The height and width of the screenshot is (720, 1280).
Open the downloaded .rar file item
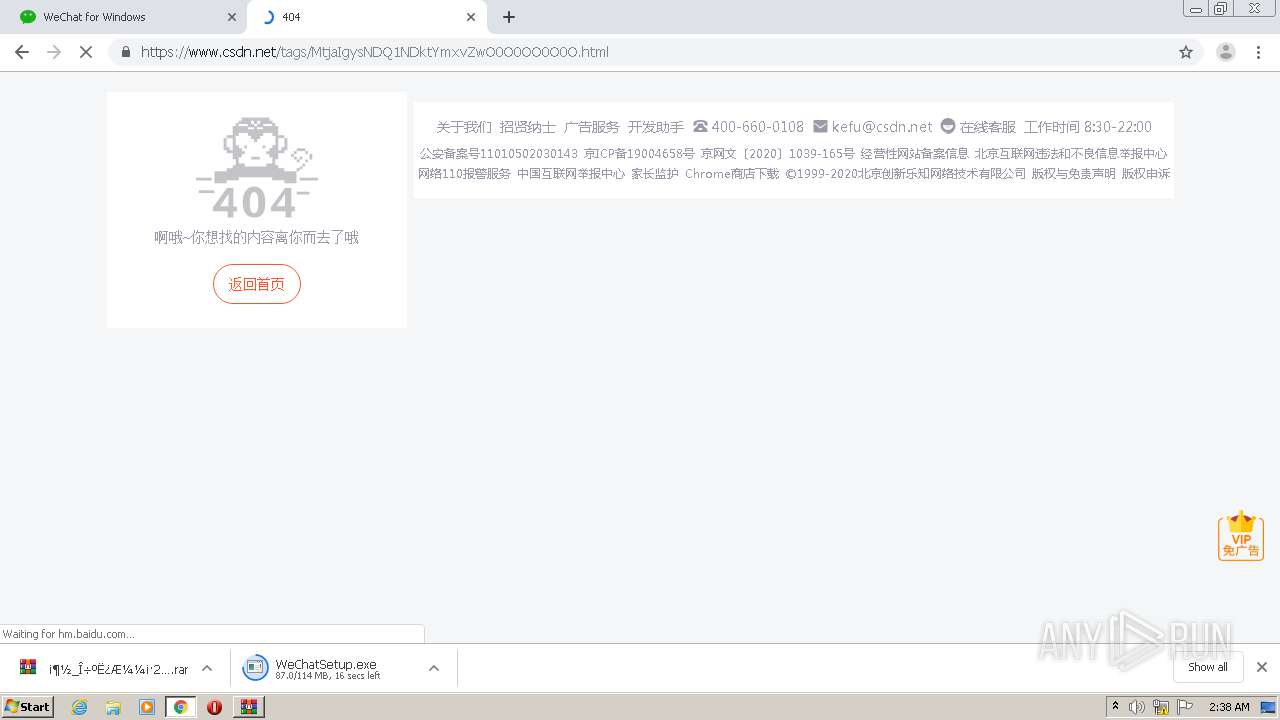pos(104,669)
